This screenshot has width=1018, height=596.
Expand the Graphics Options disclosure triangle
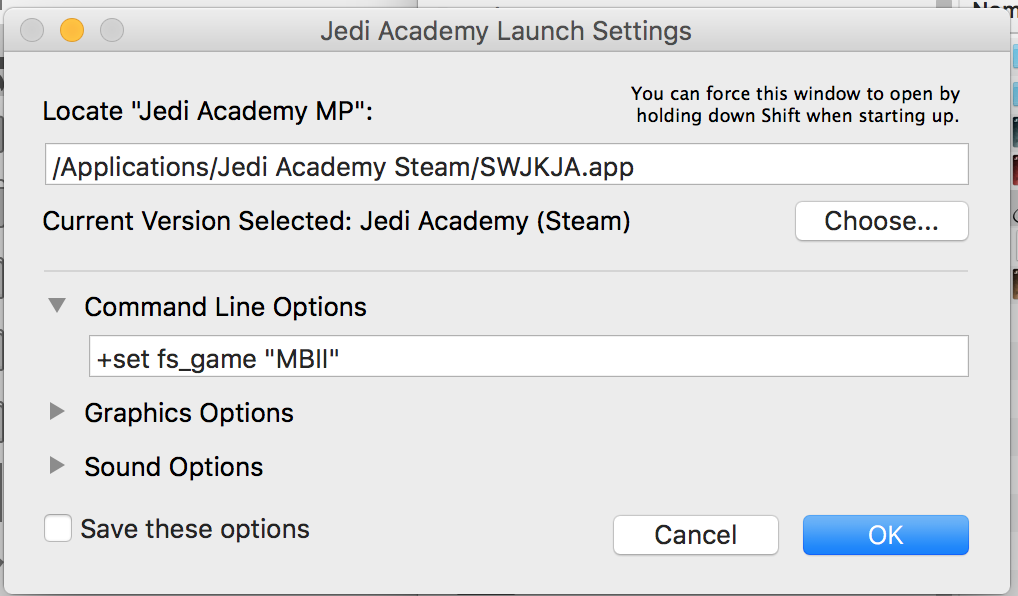pyautogui.click(x=58, y=412)
